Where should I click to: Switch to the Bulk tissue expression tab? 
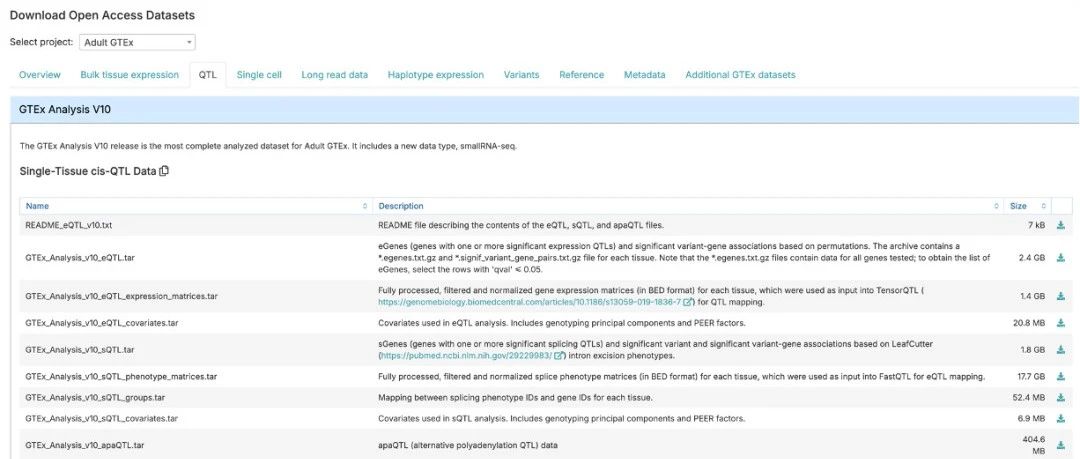point(129,74)
